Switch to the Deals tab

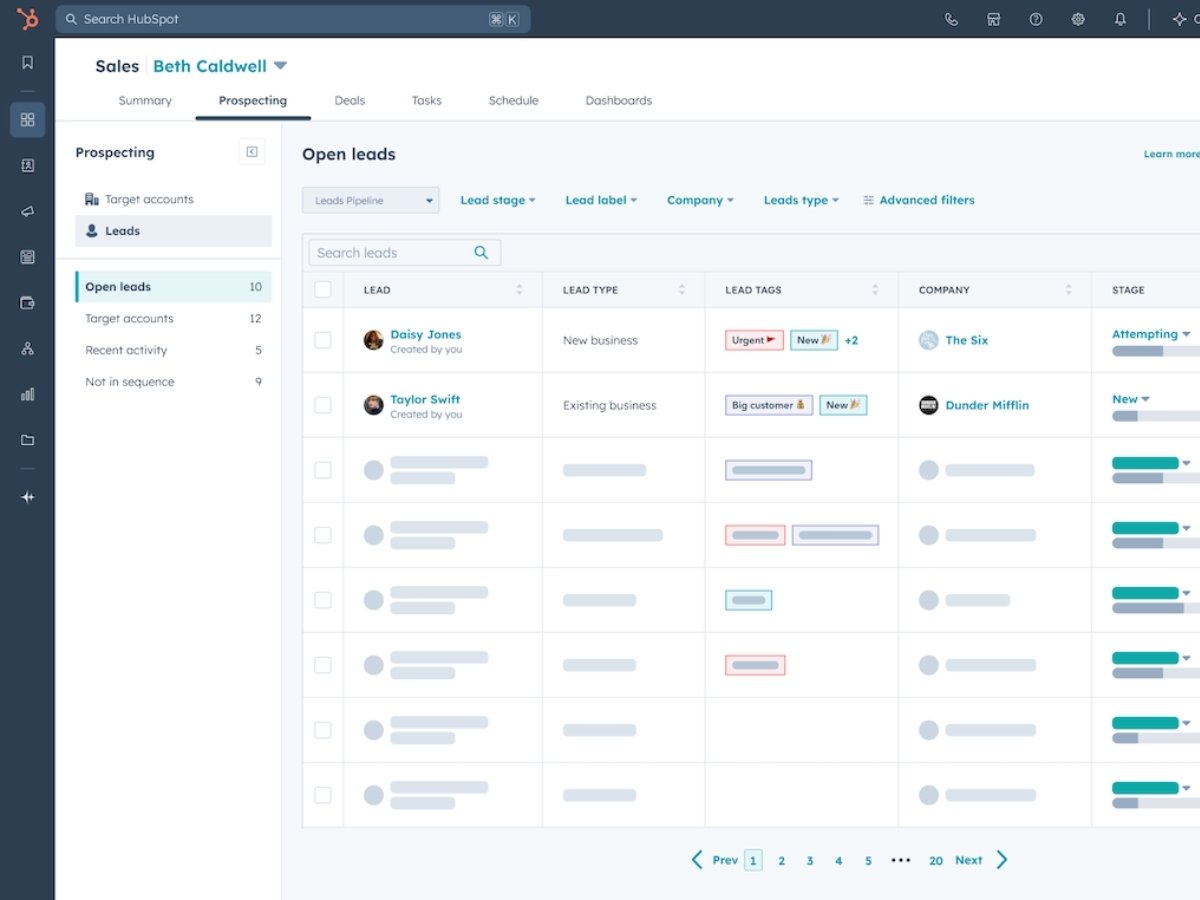[x=350, y=100]
